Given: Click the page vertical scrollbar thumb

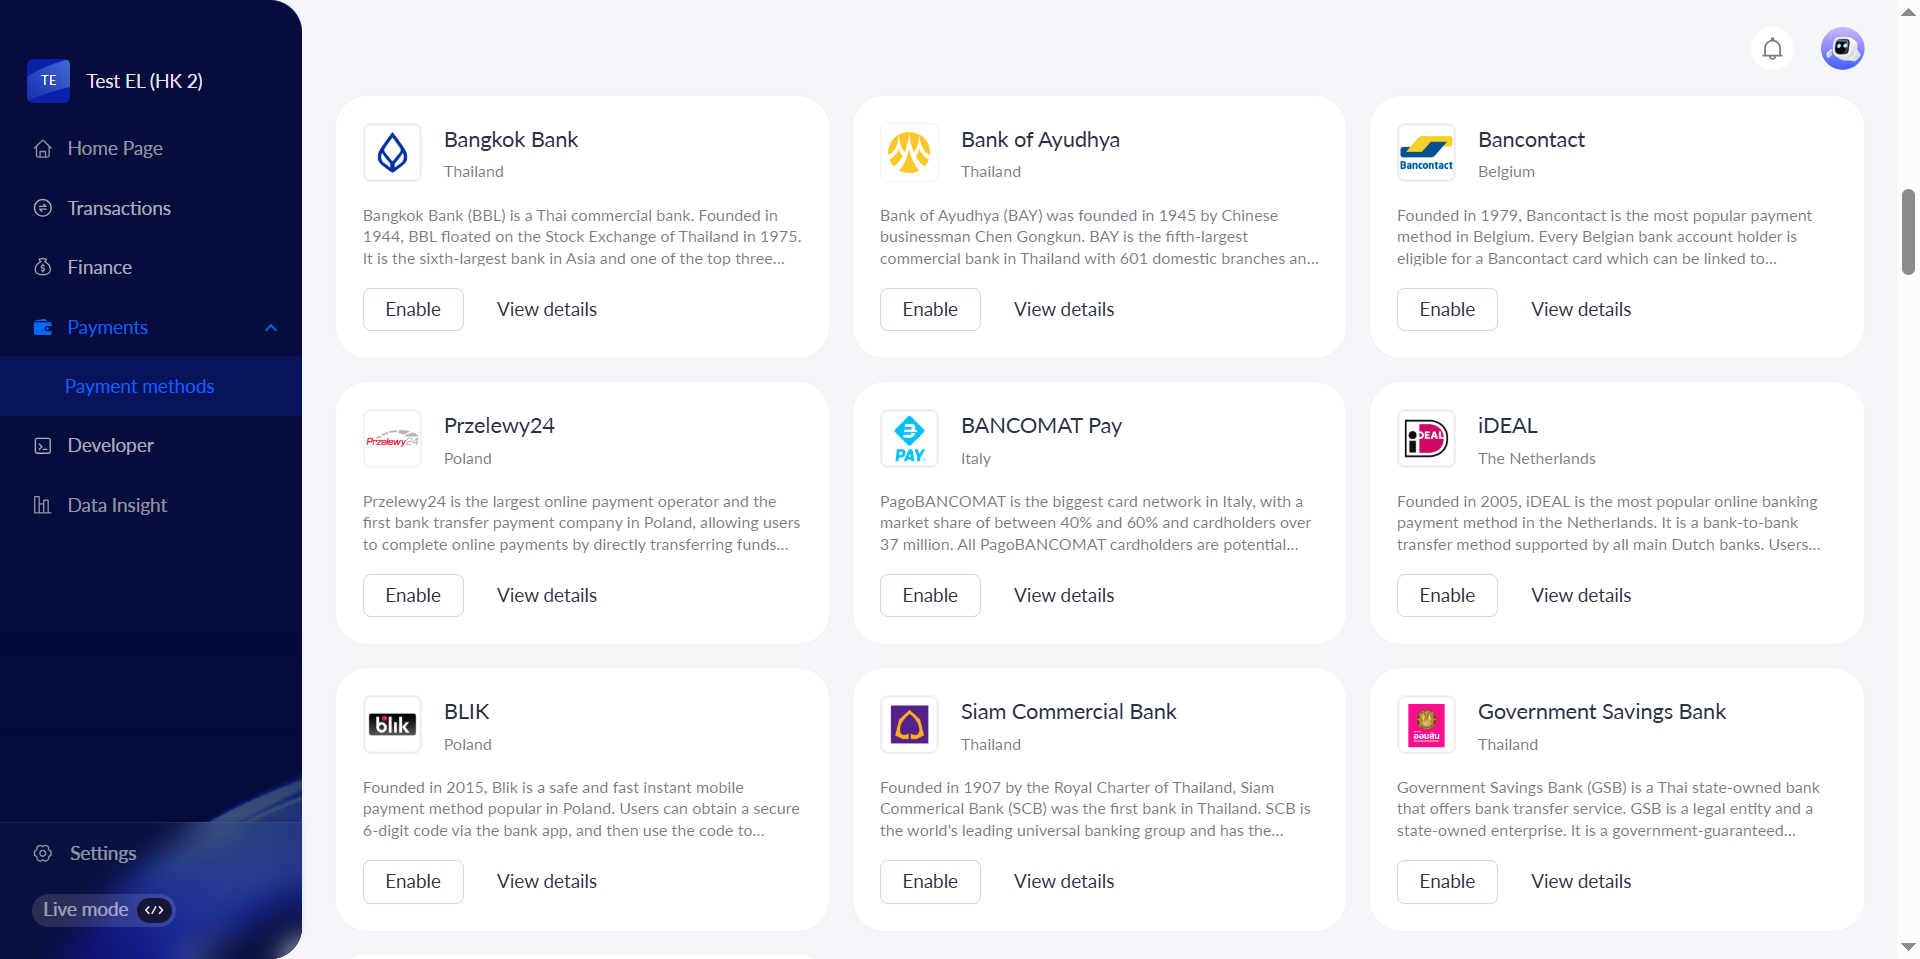Looking at the screenshot, I should (x=1908, y=231).
